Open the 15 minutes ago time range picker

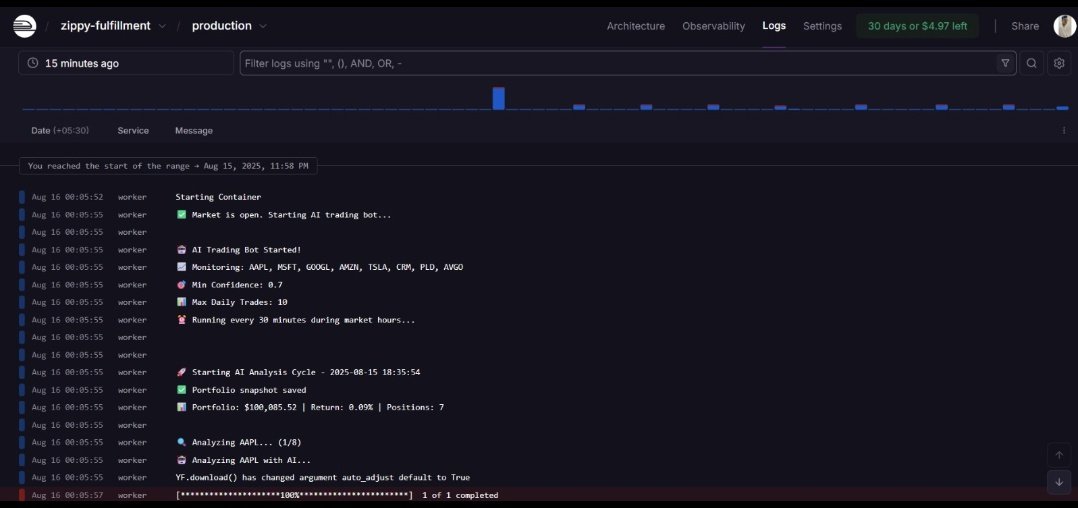[x=126, y=63]
